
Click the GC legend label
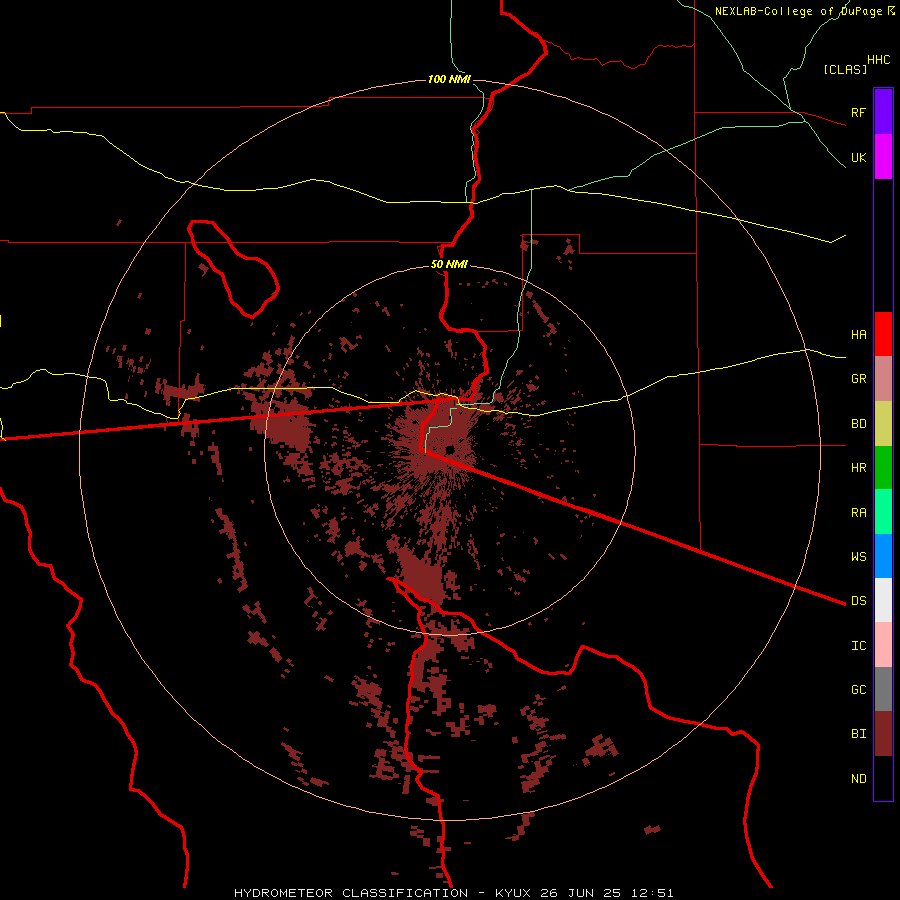[858, 690]
